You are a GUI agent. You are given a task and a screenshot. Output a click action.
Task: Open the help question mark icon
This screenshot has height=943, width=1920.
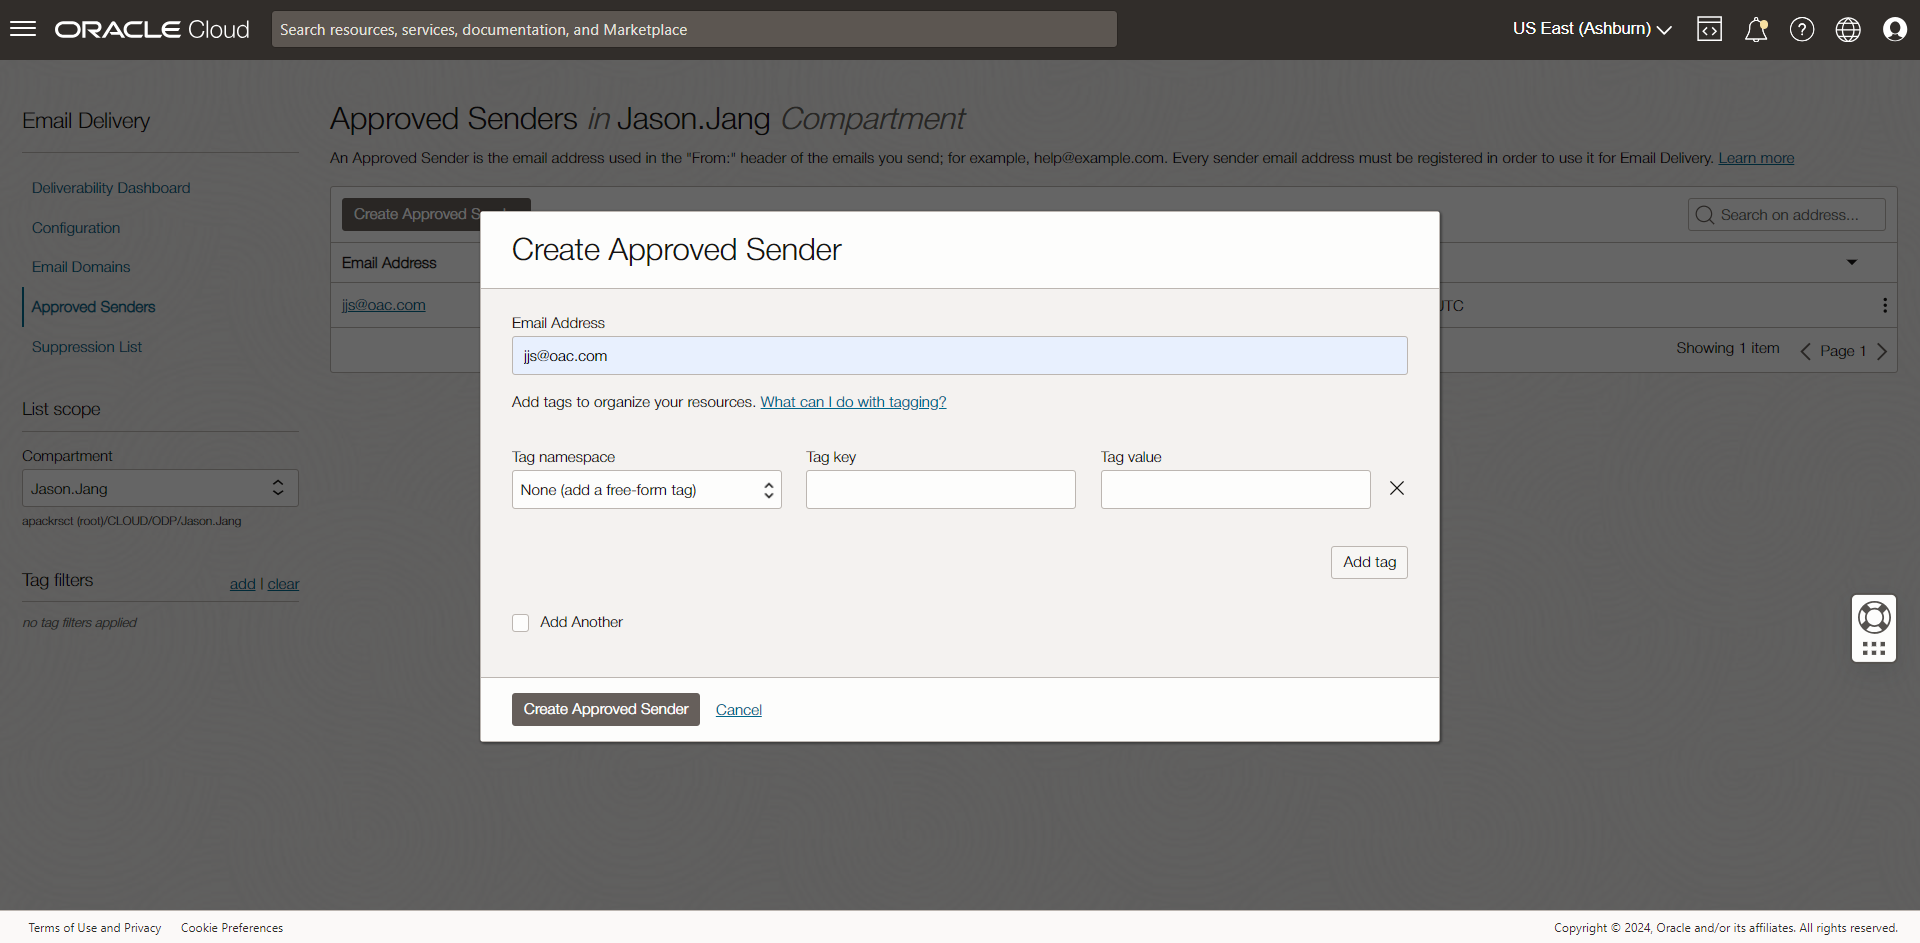pyautogui.click(x=1802, y=29)
